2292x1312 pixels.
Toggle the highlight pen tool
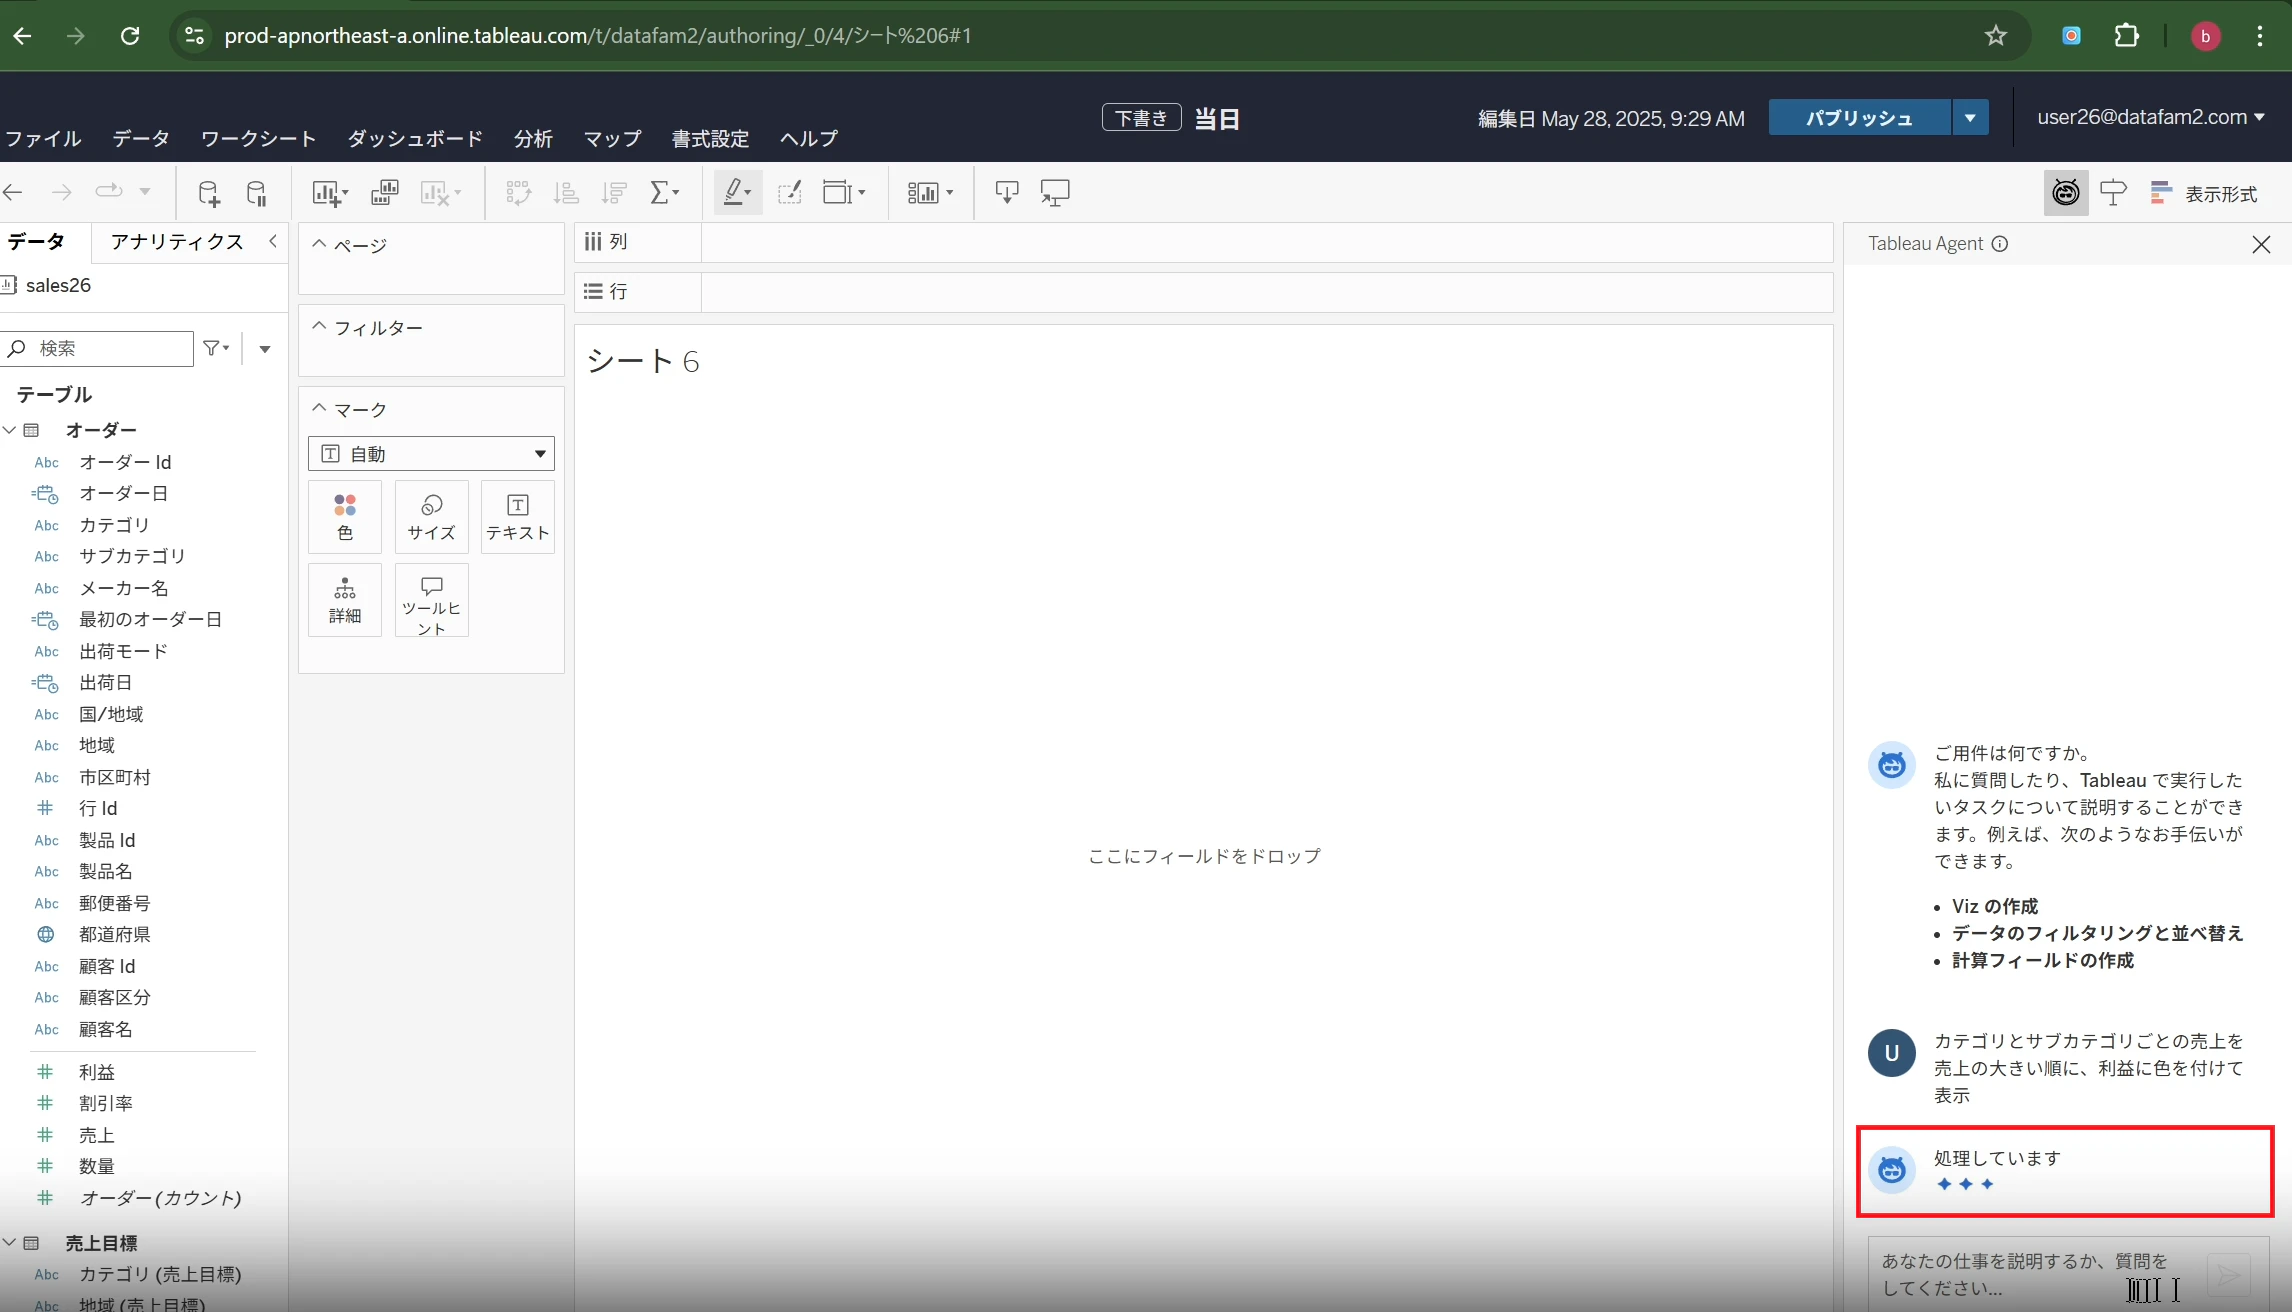[x=738, y=193]
